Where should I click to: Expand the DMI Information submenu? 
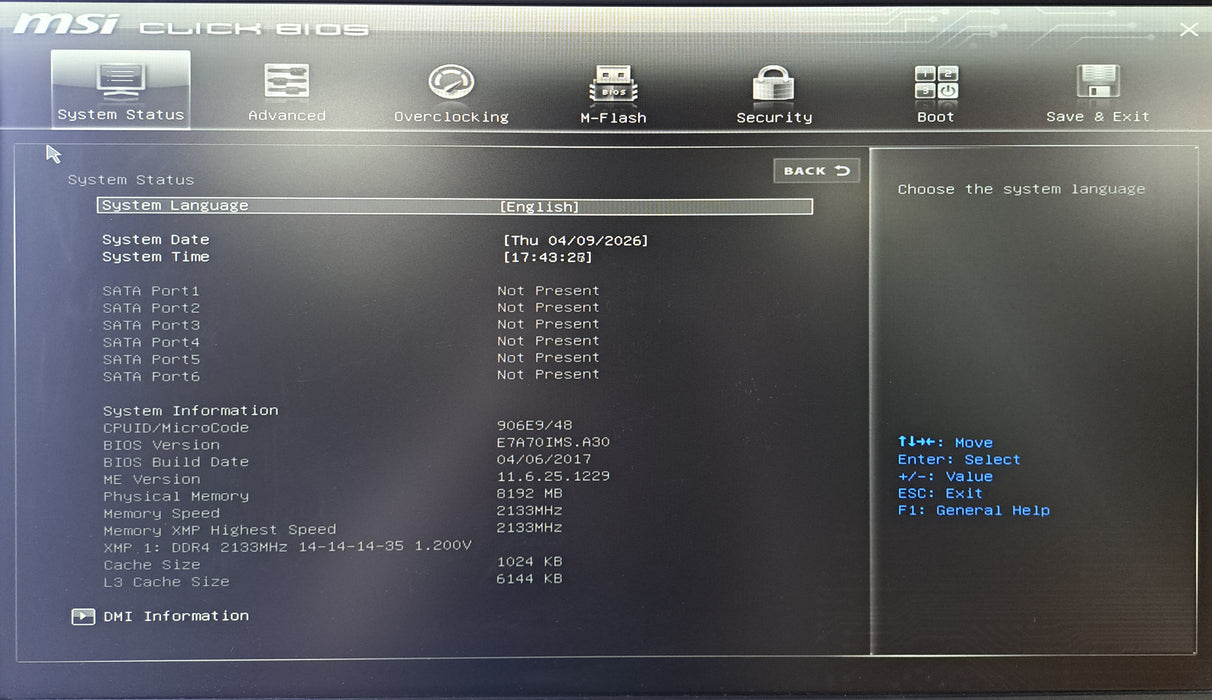pyautogui.click(x=176, y=616)
